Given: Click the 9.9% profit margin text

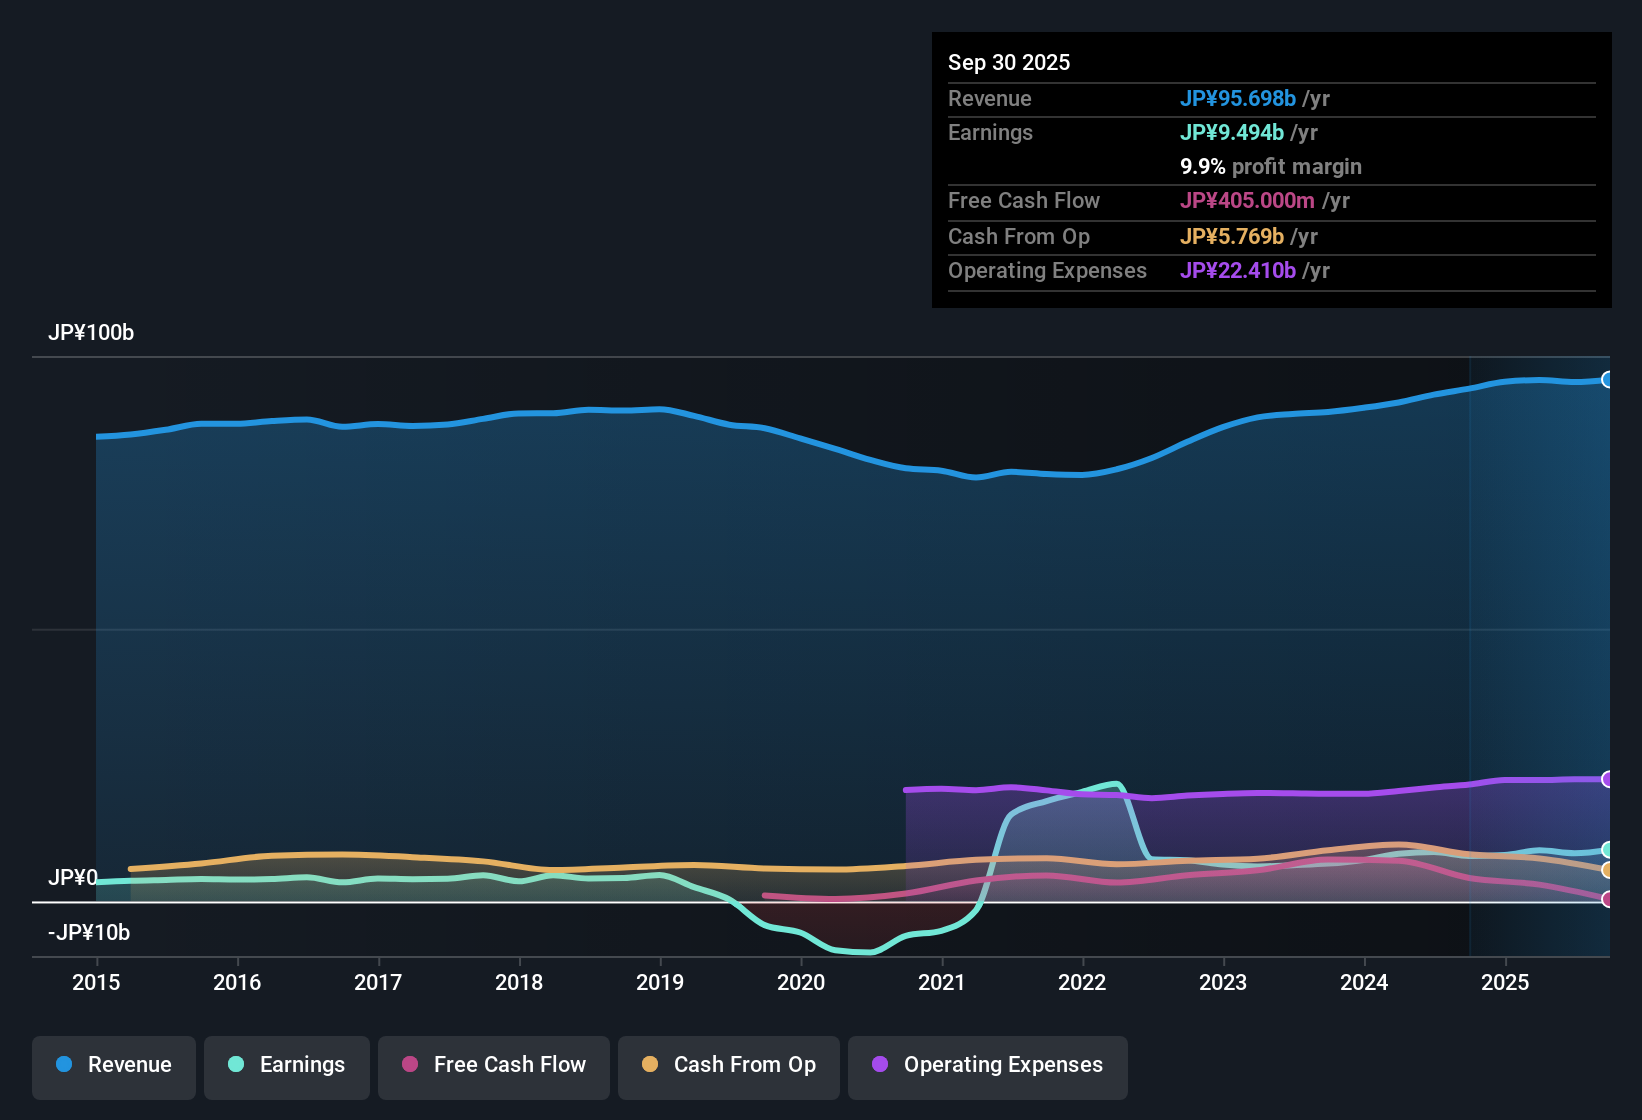Looking at the screenshot, I should pos(1270,167).
